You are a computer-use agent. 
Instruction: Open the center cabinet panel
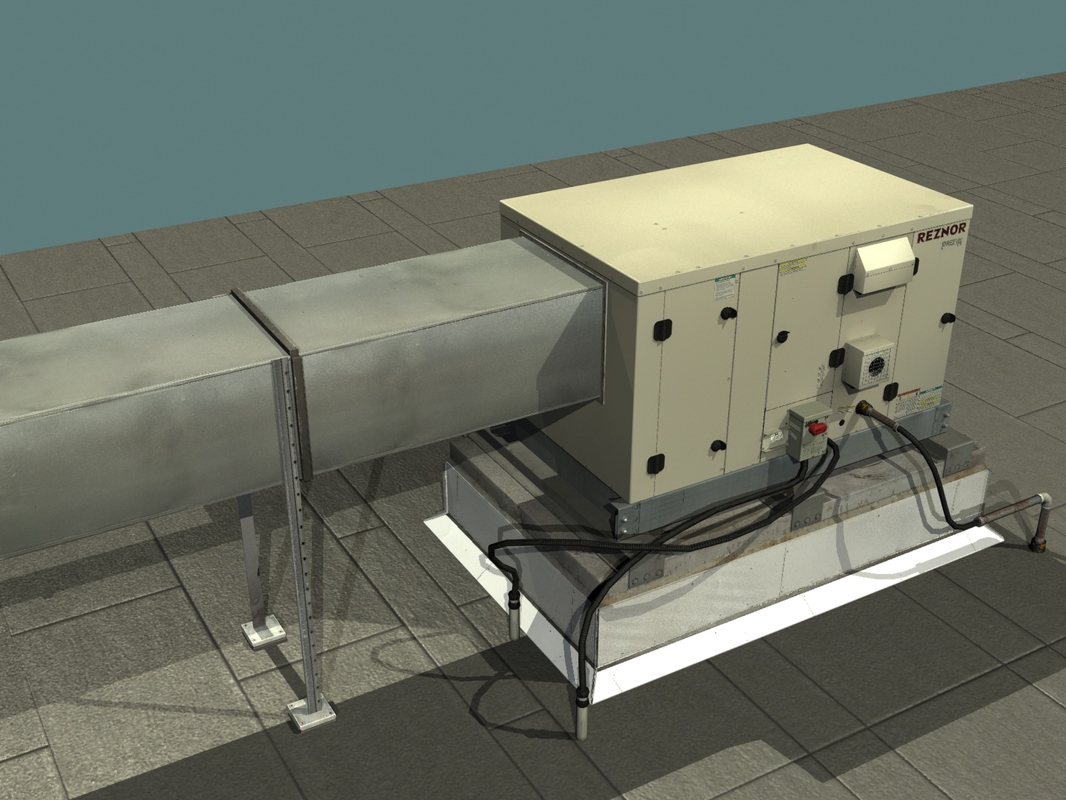tap(770, 370)
